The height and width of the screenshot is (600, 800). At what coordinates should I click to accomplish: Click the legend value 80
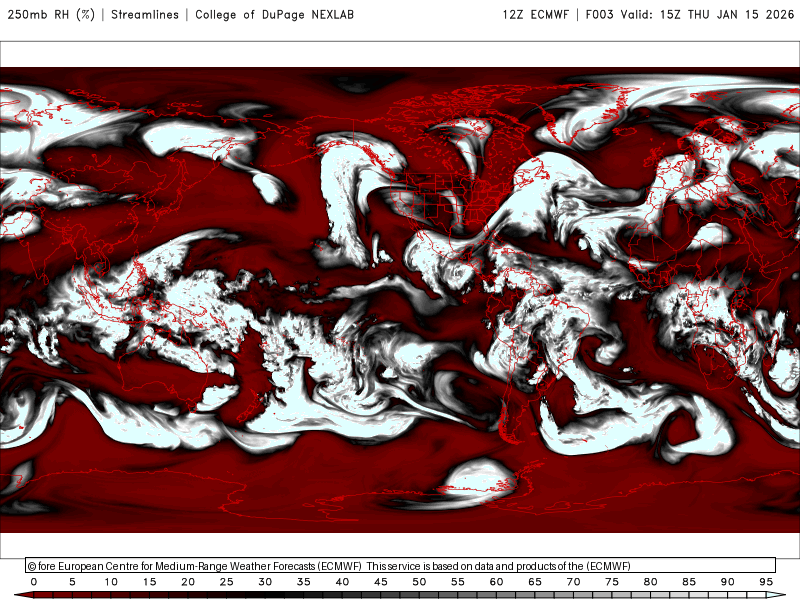[651, 582]
